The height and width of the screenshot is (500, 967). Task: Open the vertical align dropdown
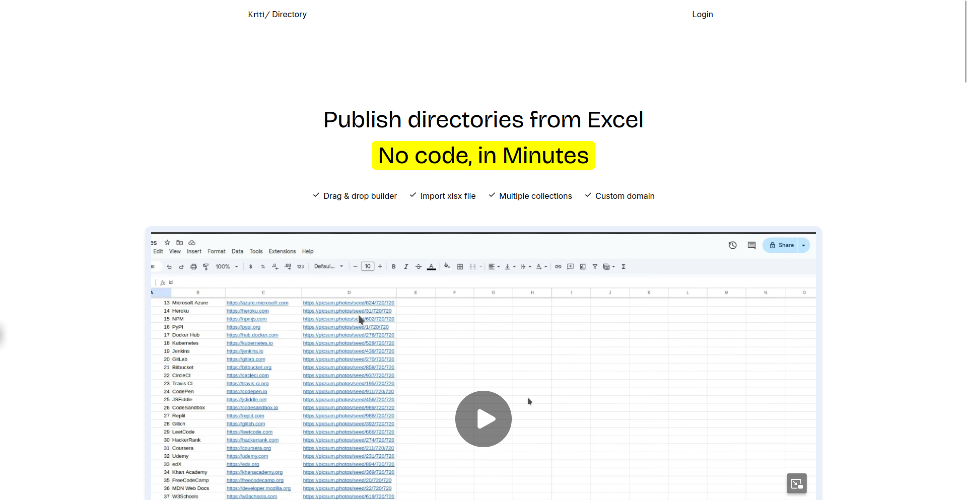pyautogui.click(x=509, y=267)
